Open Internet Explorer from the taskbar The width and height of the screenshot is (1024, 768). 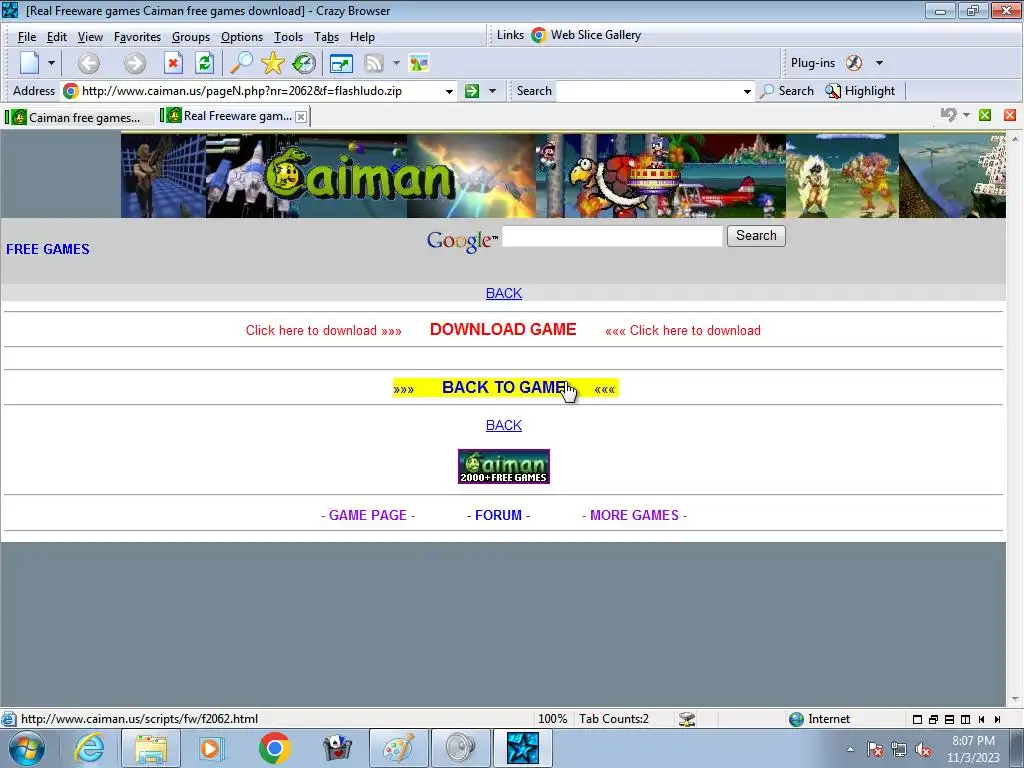click(90, 748)
